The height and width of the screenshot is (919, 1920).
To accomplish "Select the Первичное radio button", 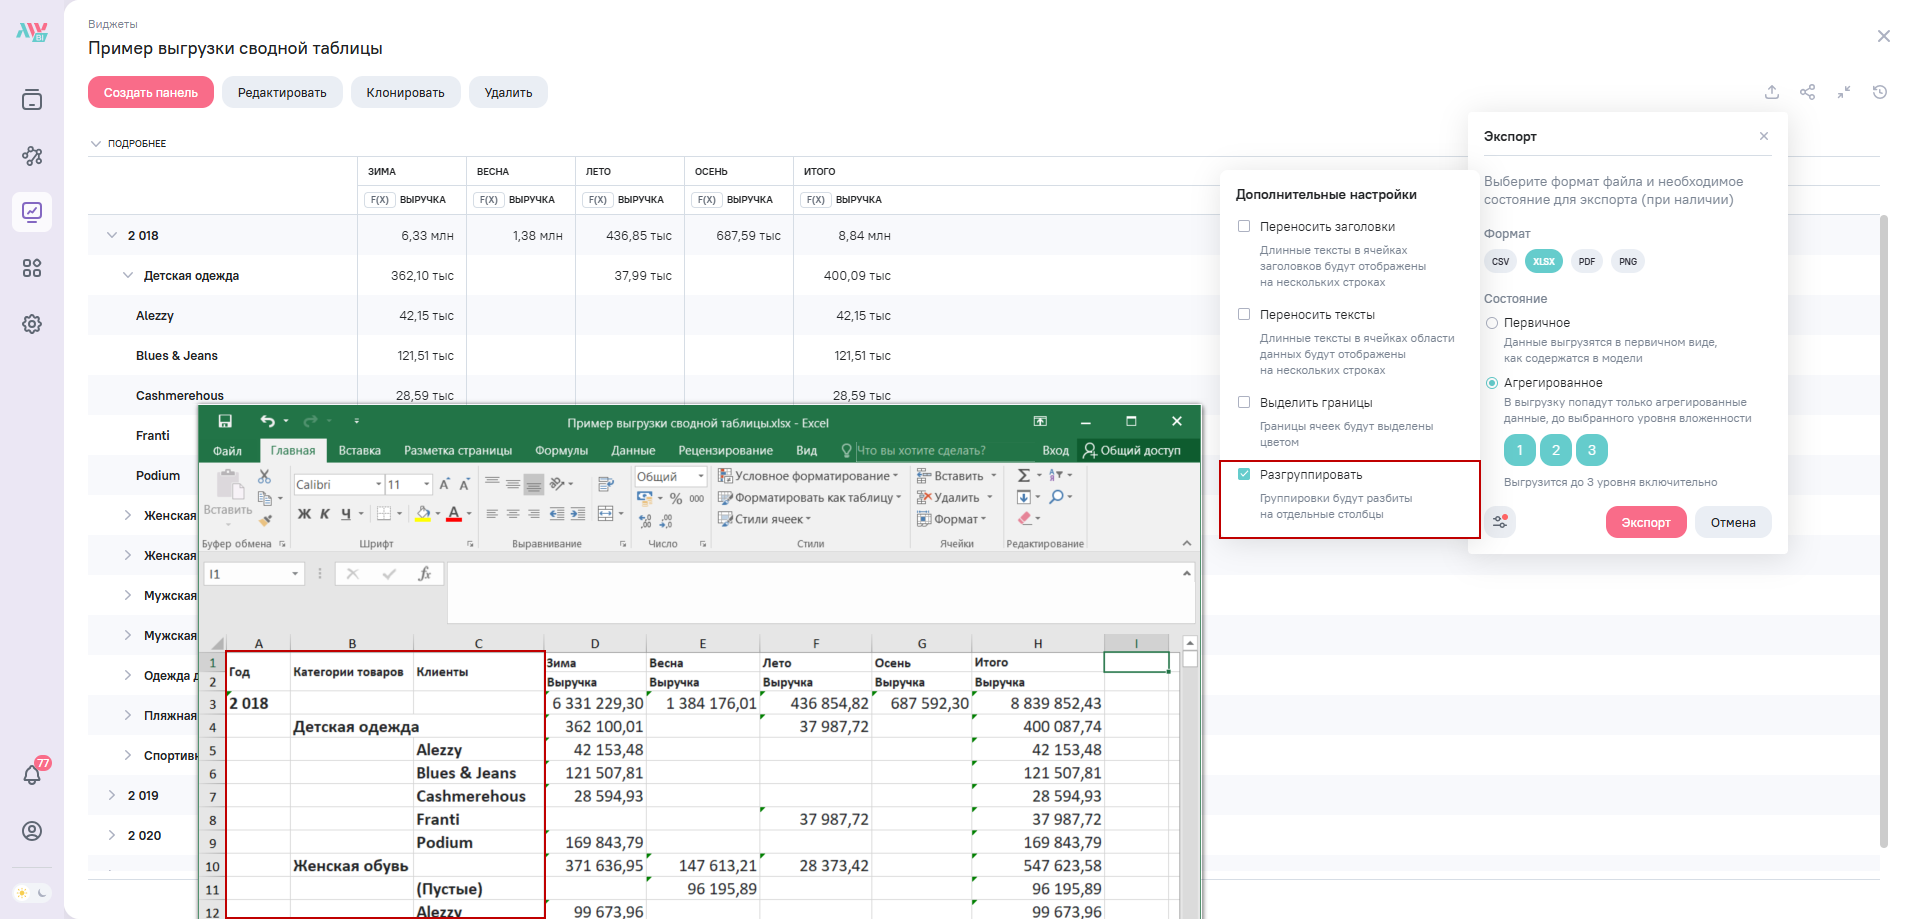I will 1492,323.
